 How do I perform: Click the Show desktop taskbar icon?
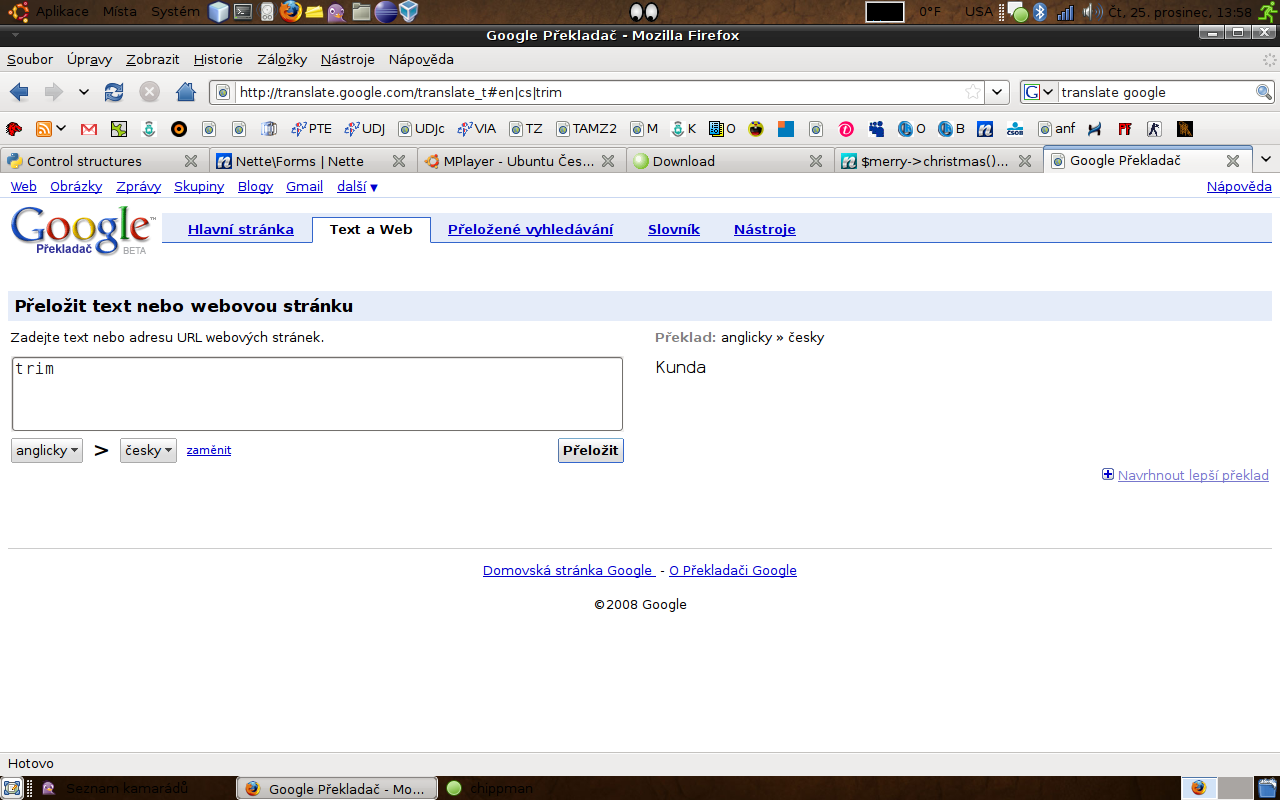pos(11,788)
